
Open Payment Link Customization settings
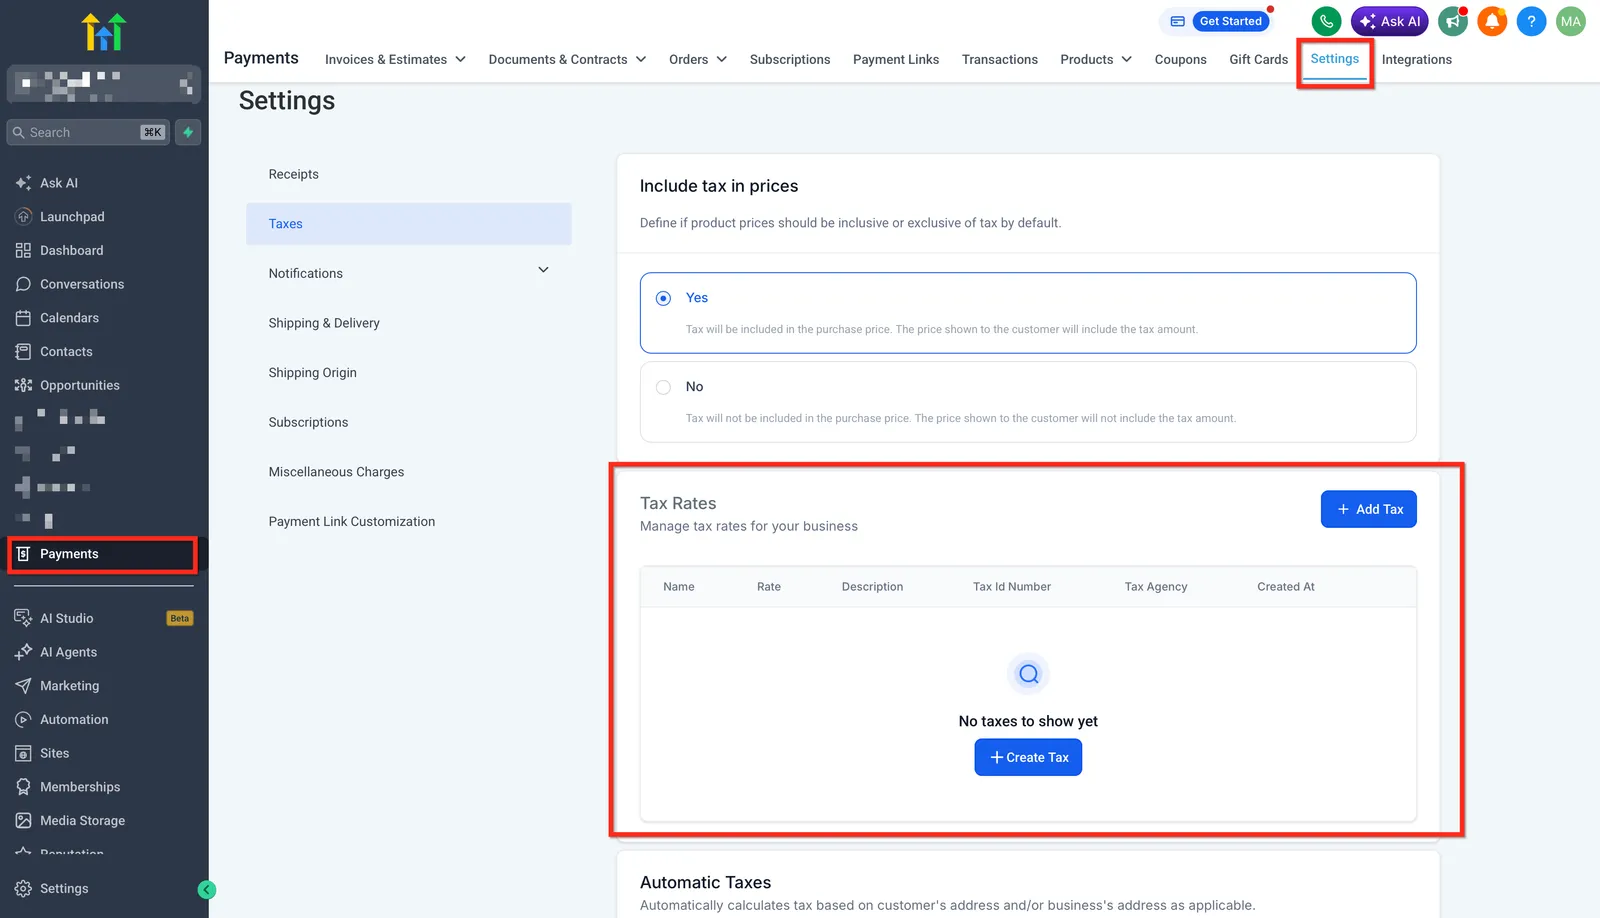coord(409,522)
